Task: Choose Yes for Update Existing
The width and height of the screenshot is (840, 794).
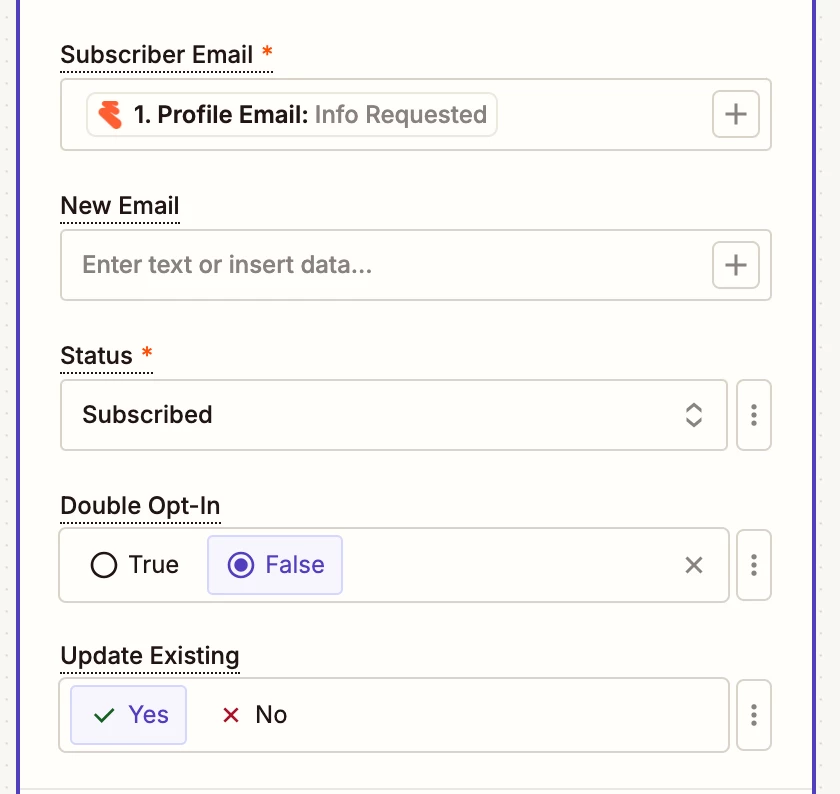Action: pos(129,715)
